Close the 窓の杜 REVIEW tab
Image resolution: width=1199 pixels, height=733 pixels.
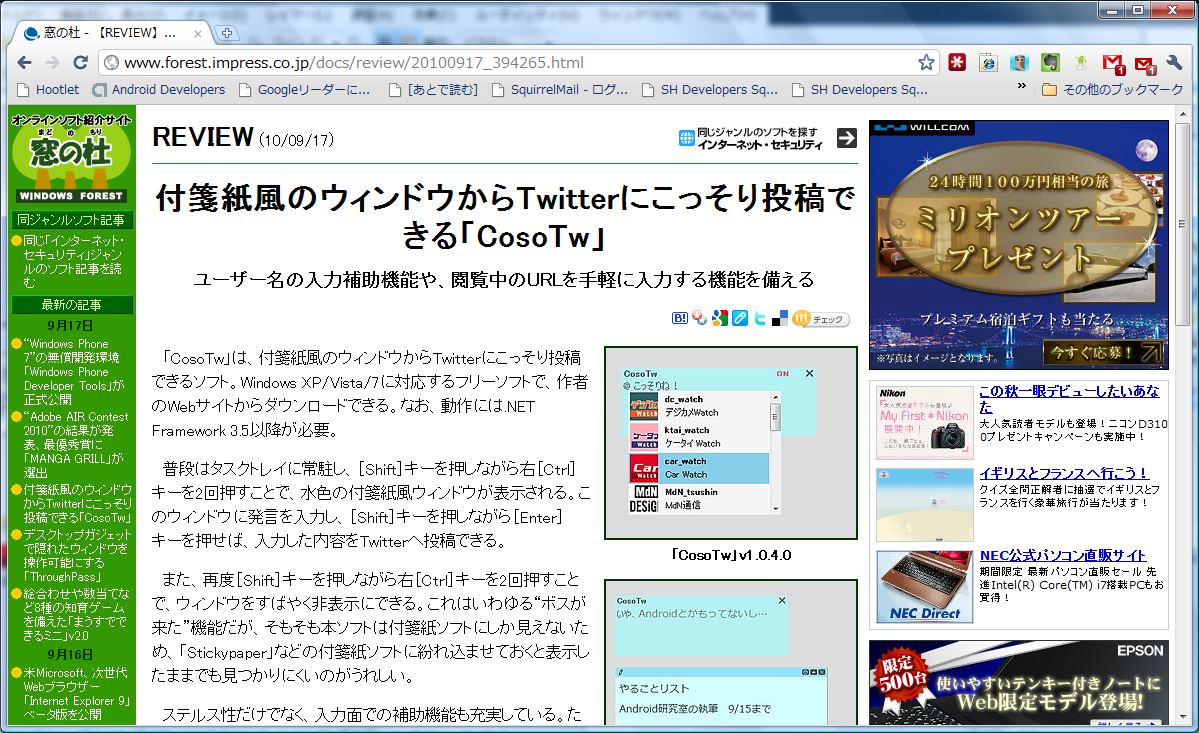pos(197,34)
